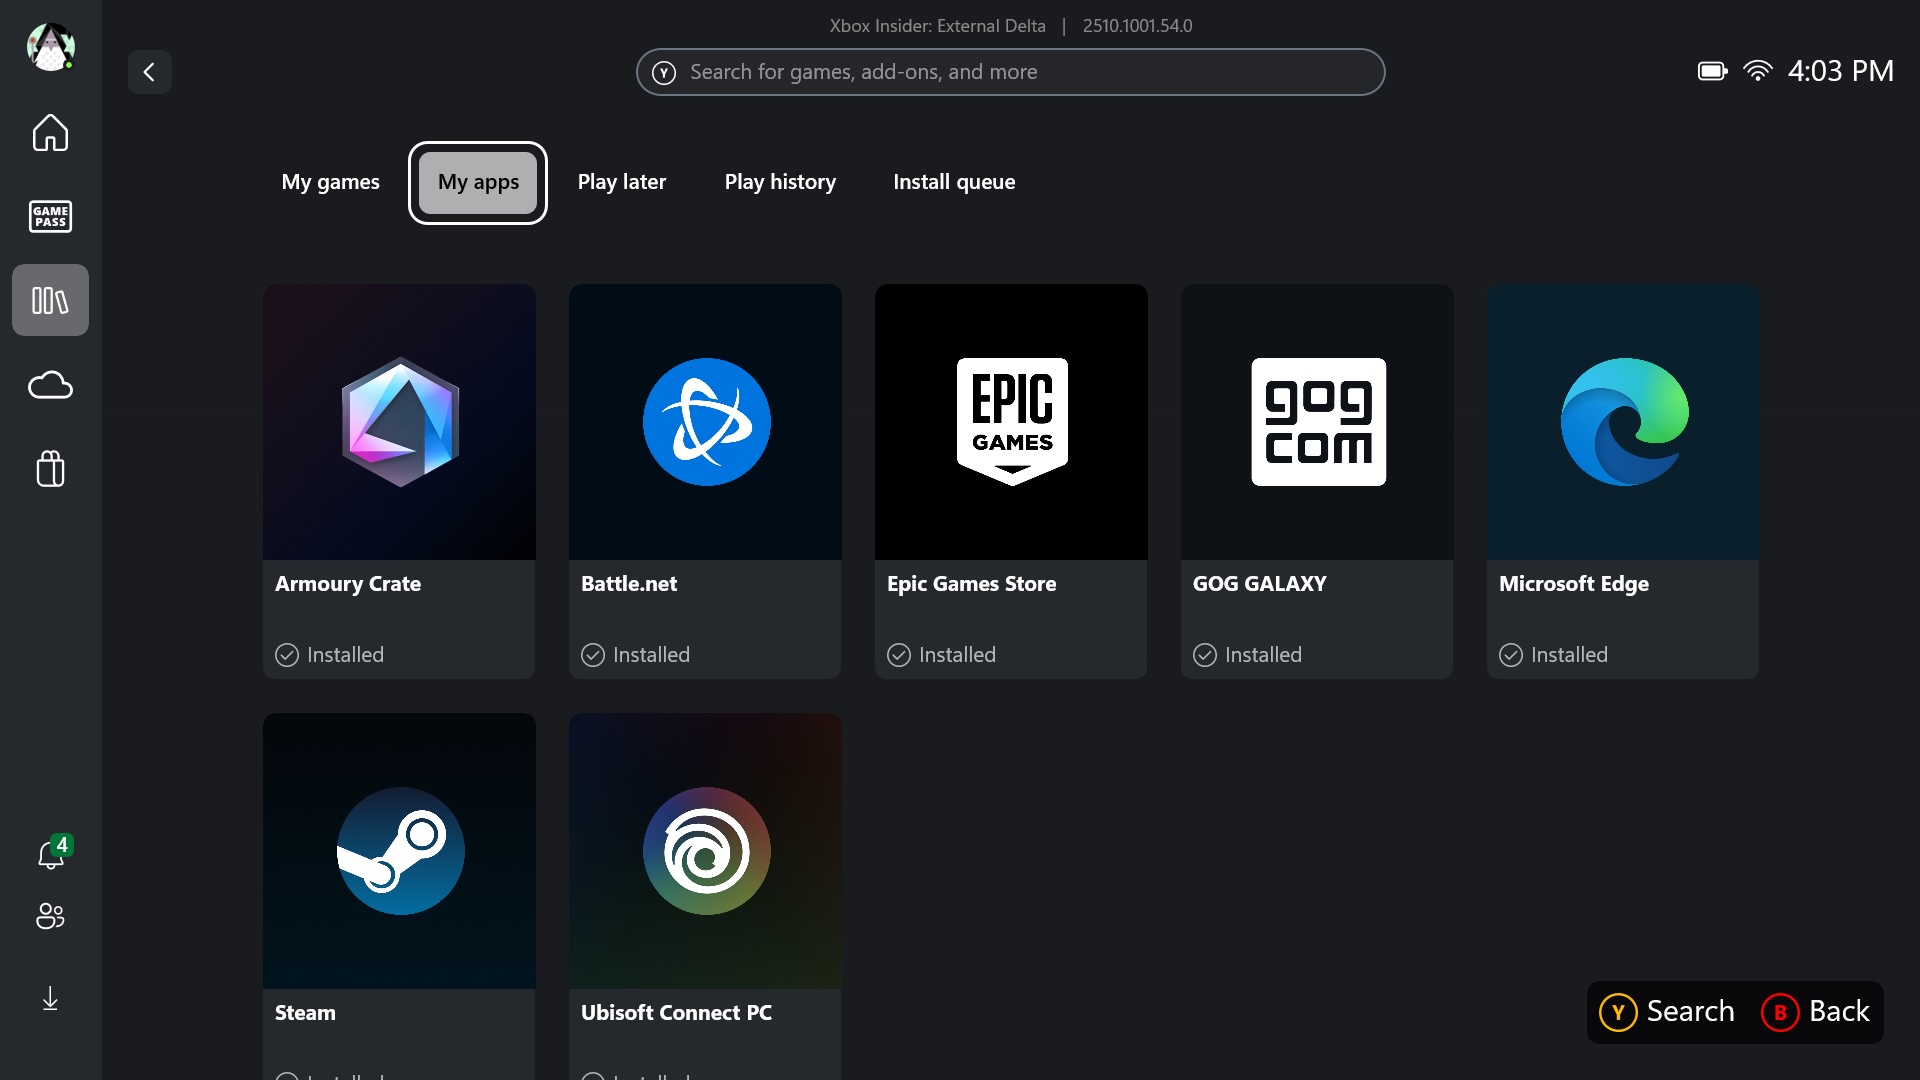Screen dimensions: 1920x1080
Task: Switch to Play later tab
Action: pyautogui.click(x=621, y=182)
